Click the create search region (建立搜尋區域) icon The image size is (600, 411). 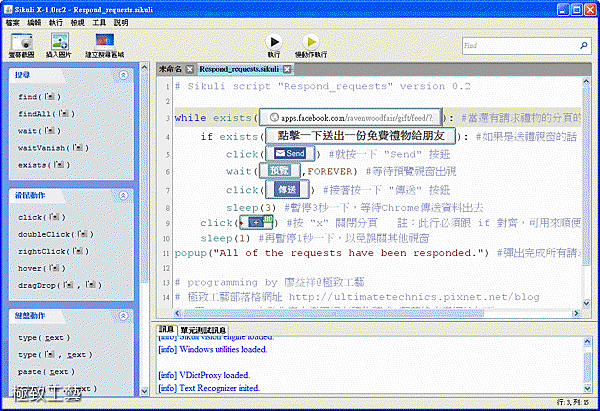coord(104,41)
